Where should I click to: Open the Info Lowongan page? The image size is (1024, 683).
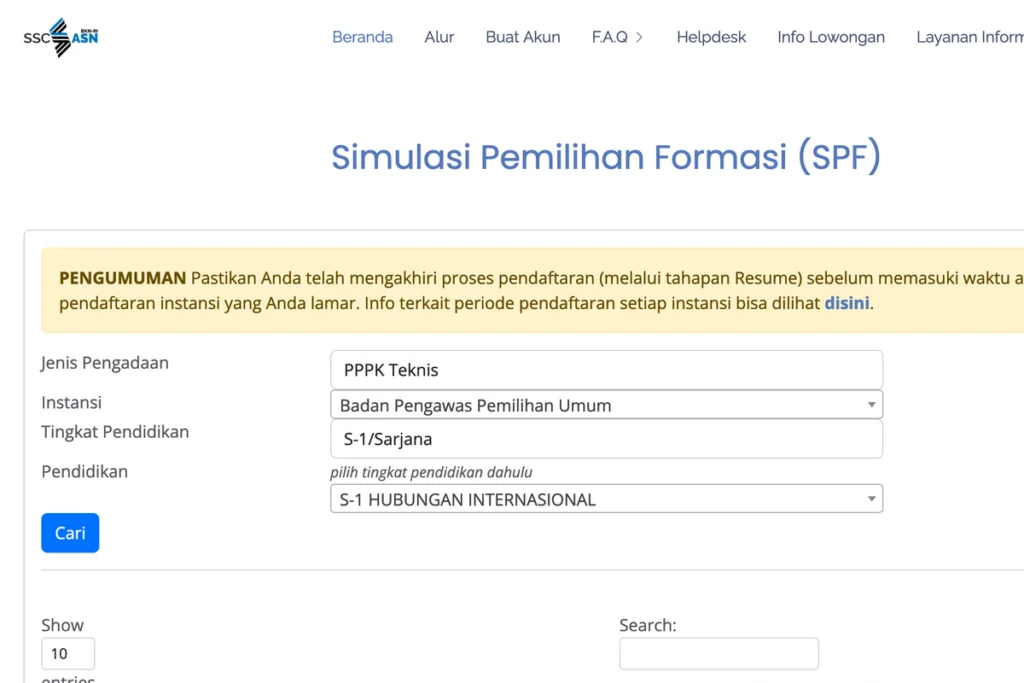click(831, 37)
